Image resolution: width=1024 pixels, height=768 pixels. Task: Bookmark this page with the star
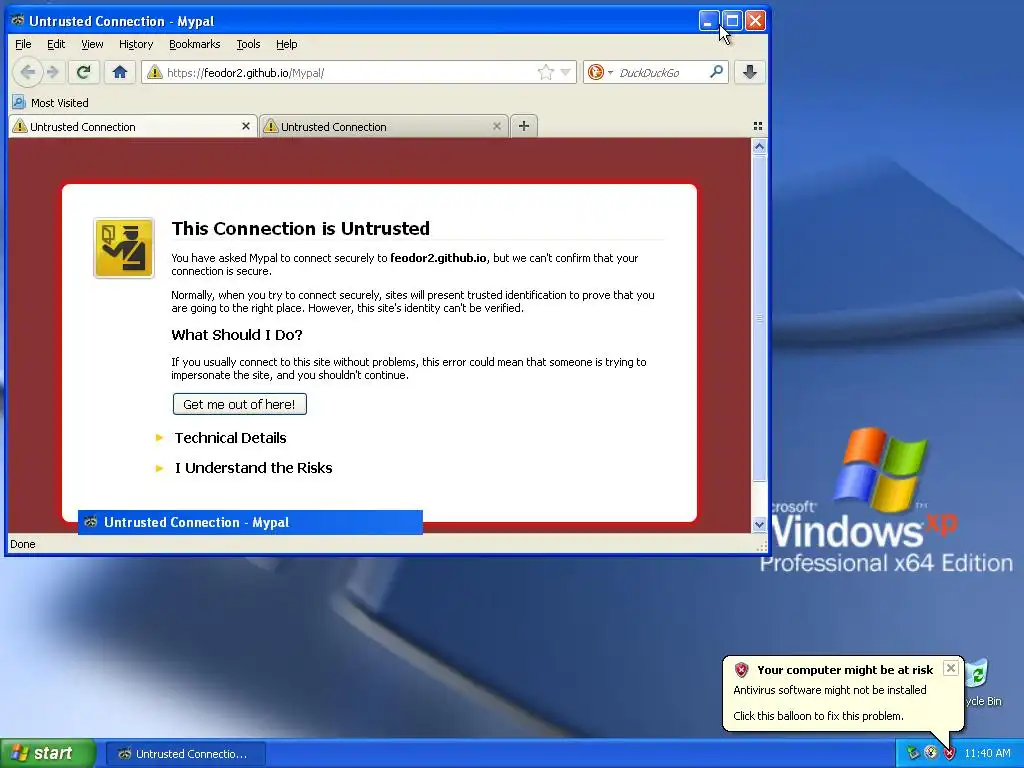tap(545, 72)
